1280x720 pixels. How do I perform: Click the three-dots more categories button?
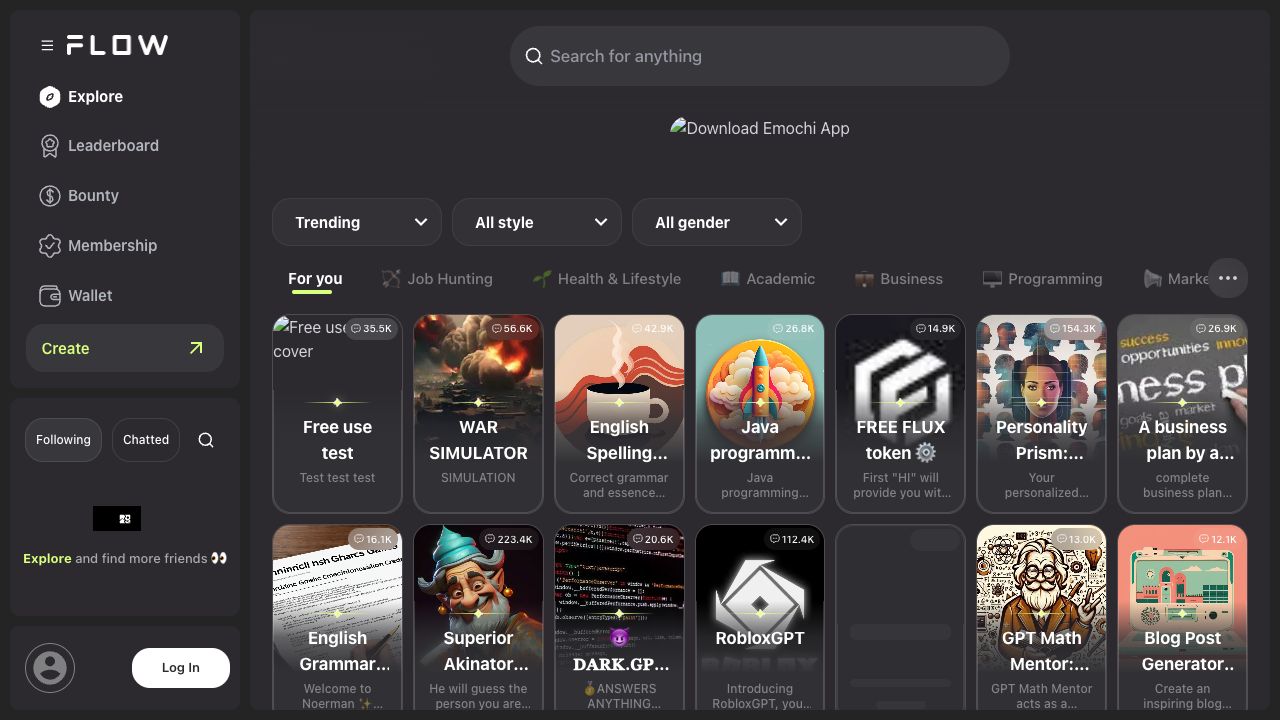1228,278
